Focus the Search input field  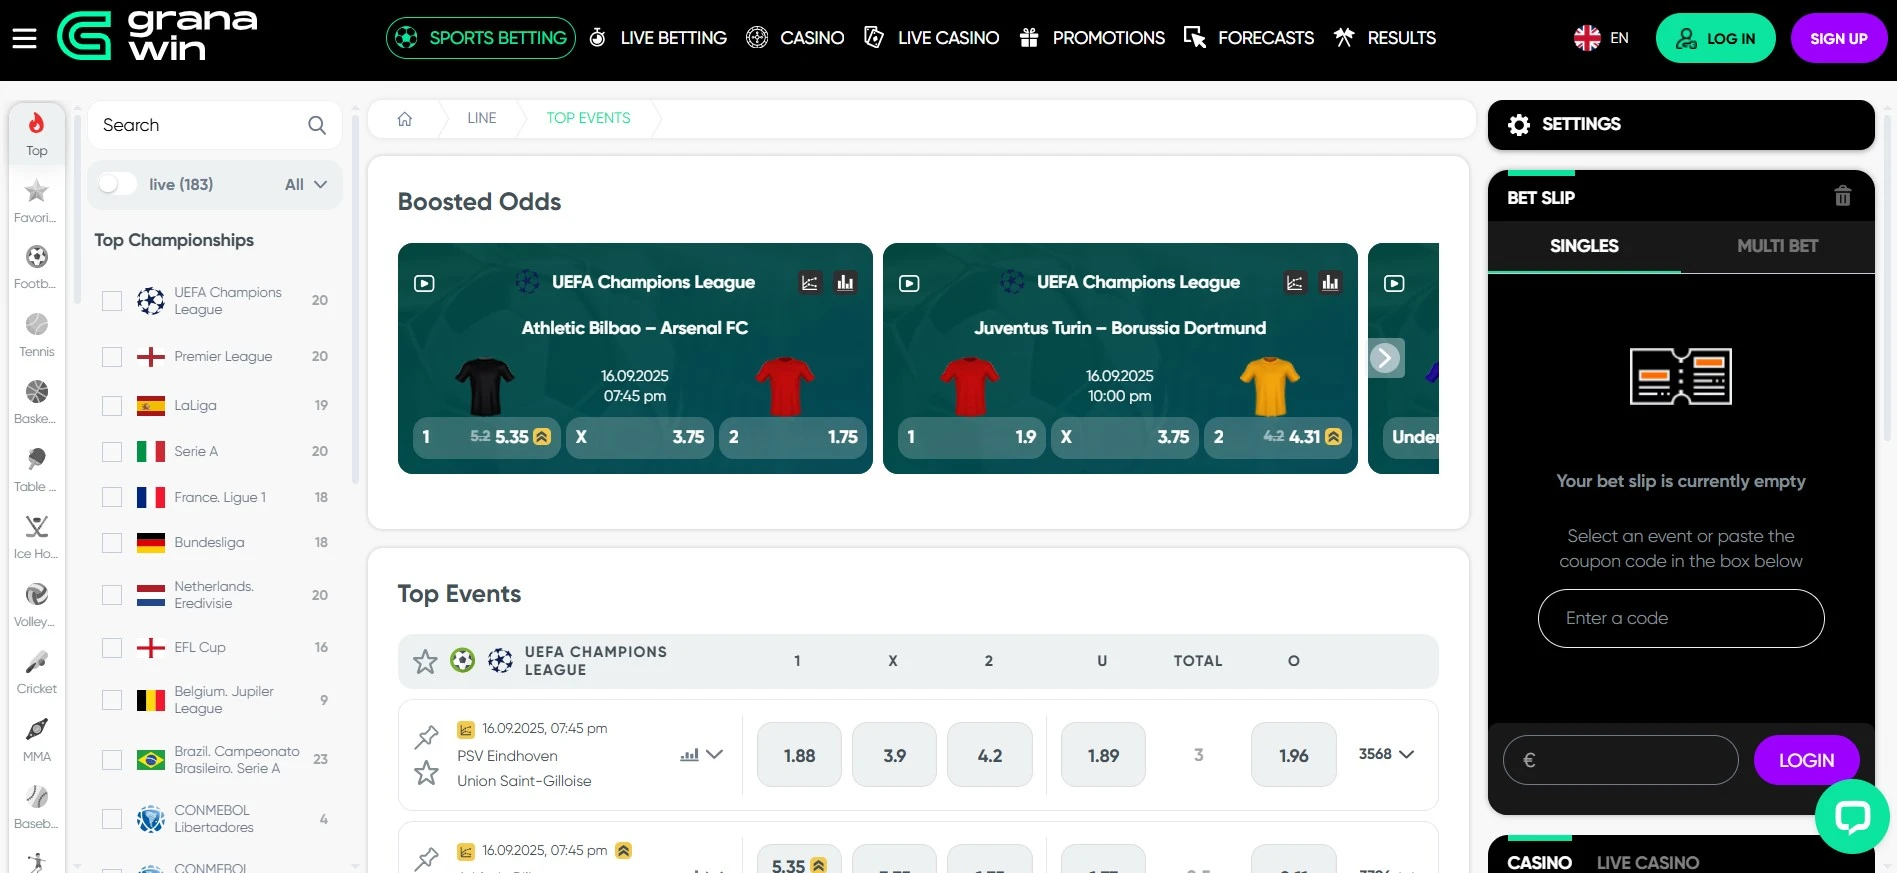215,125
